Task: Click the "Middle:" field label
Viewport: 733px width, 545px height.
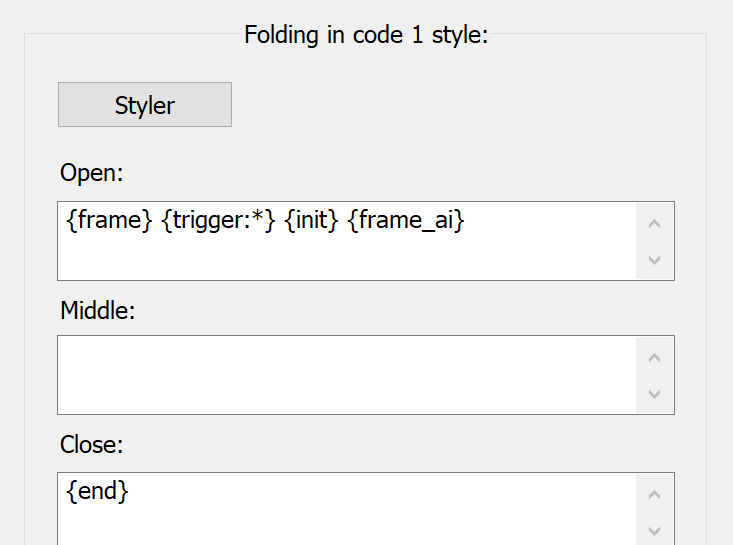Action: [98, 310]
